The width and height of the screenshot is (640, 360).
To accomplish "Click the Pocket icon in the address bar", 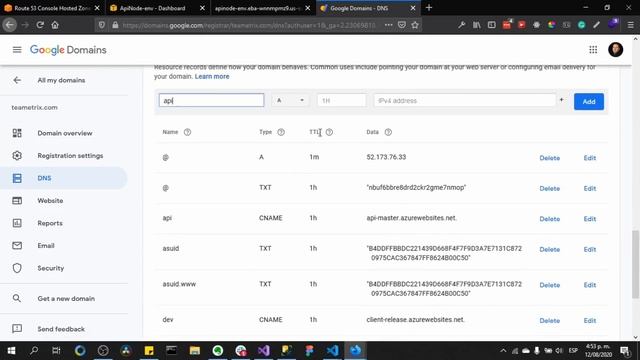I will [402, 25].
